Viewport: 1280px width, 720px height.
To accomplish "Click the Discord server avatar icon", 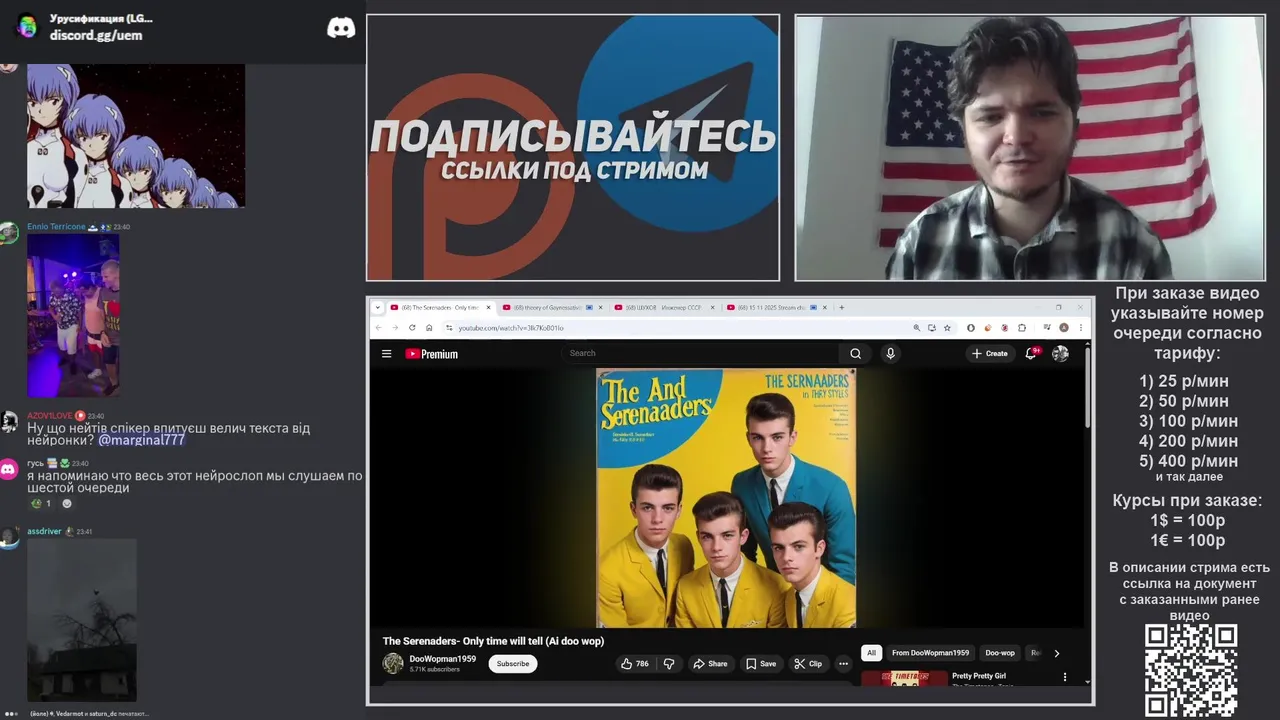I will click(x=27, y=27).
